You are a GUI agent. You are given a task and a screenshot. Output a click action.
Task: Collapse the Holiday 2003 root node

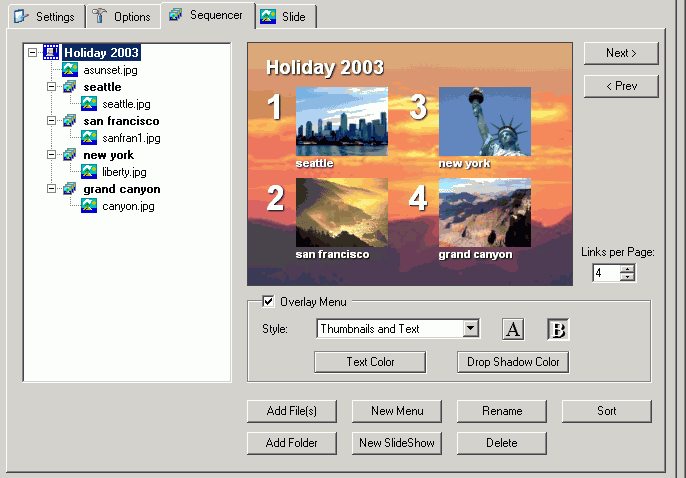point(32,52)
